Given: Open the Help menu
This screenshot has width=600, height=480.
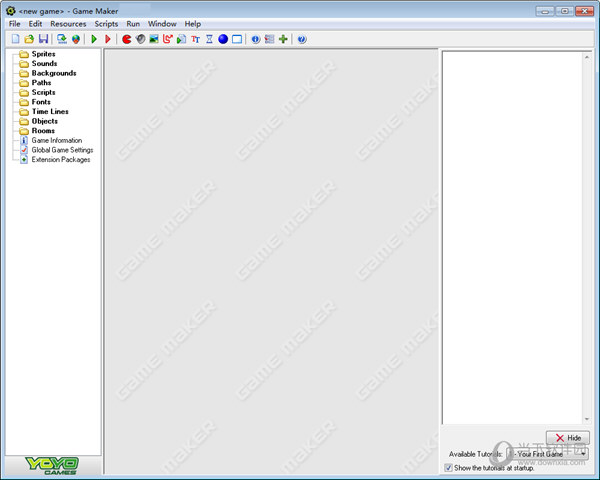Looking at the screenshot, I should point(193,24).
